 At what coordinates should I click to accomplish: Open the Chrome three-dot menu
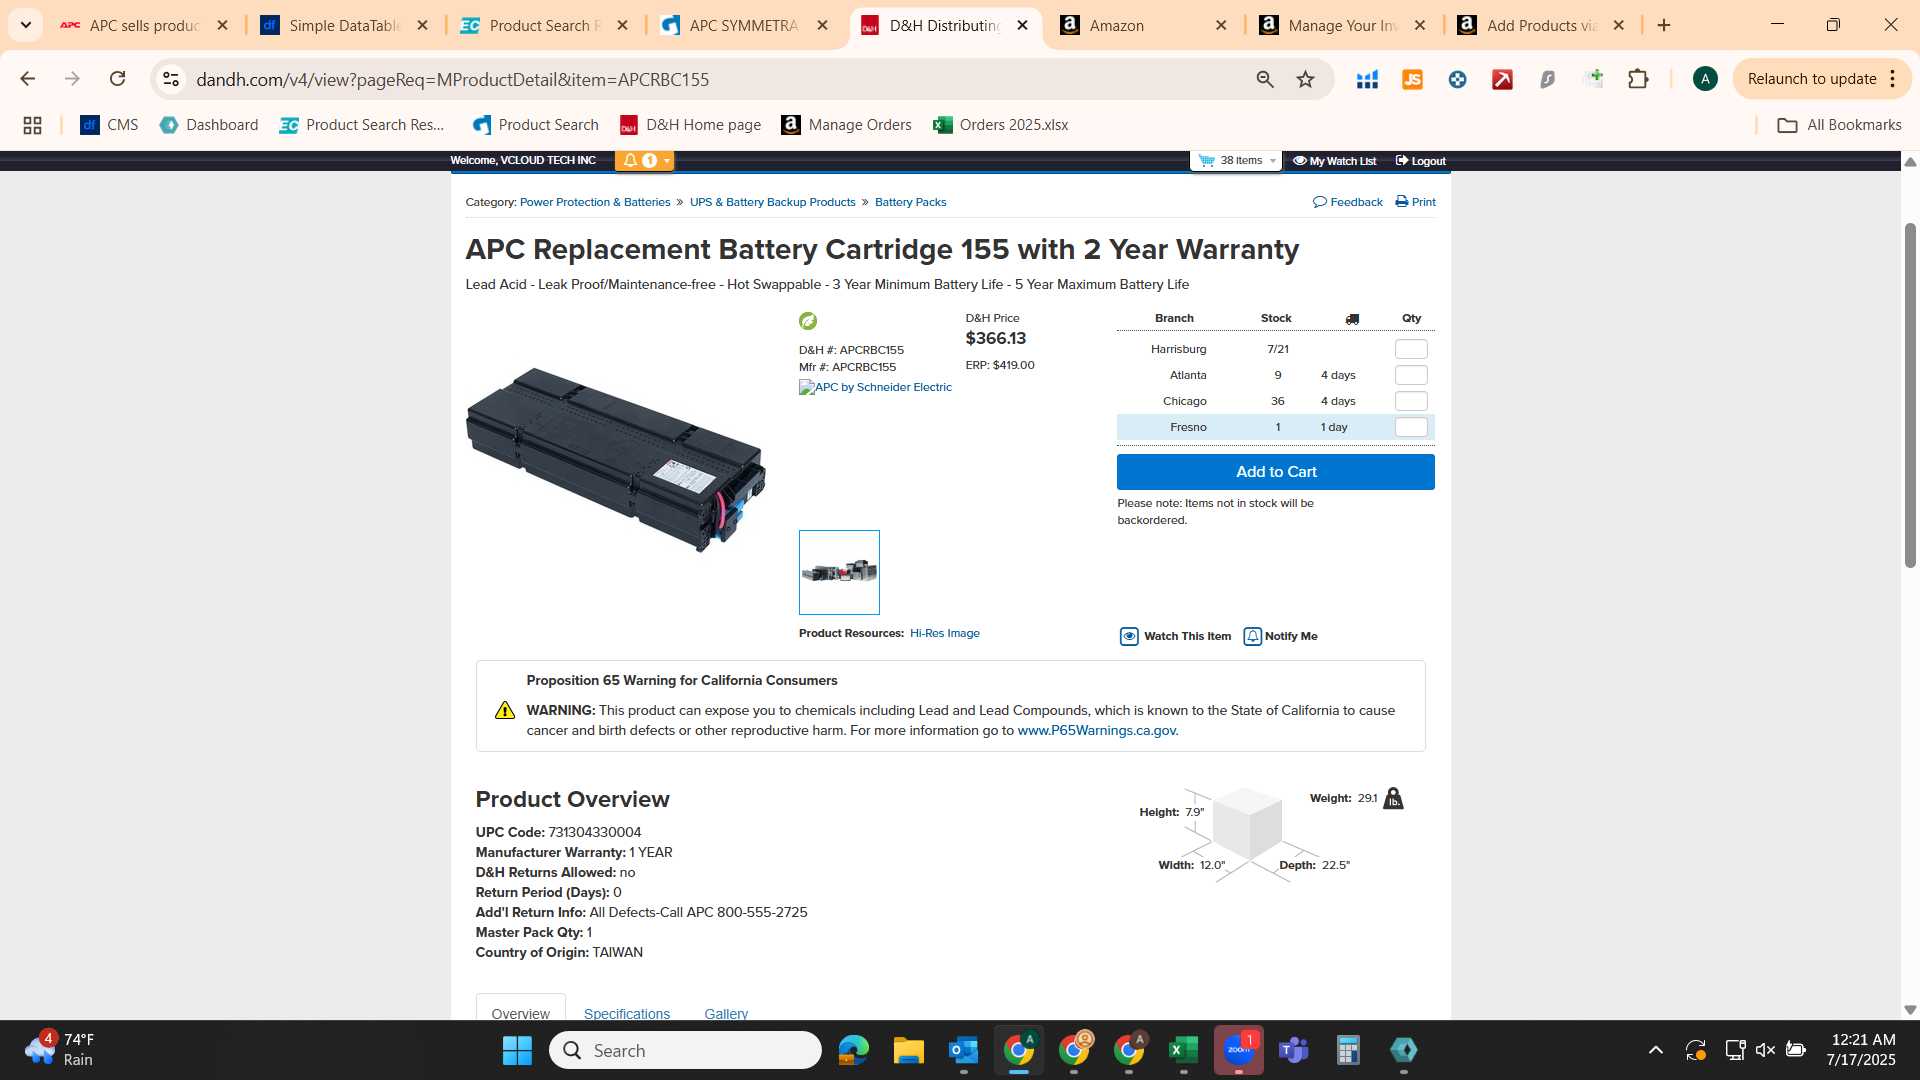point(1892,79)
